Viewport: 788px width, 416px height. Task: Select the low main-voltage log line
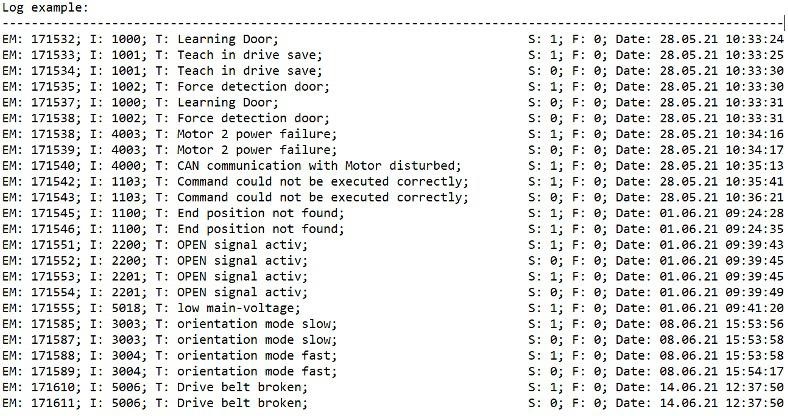pos(393,308)
